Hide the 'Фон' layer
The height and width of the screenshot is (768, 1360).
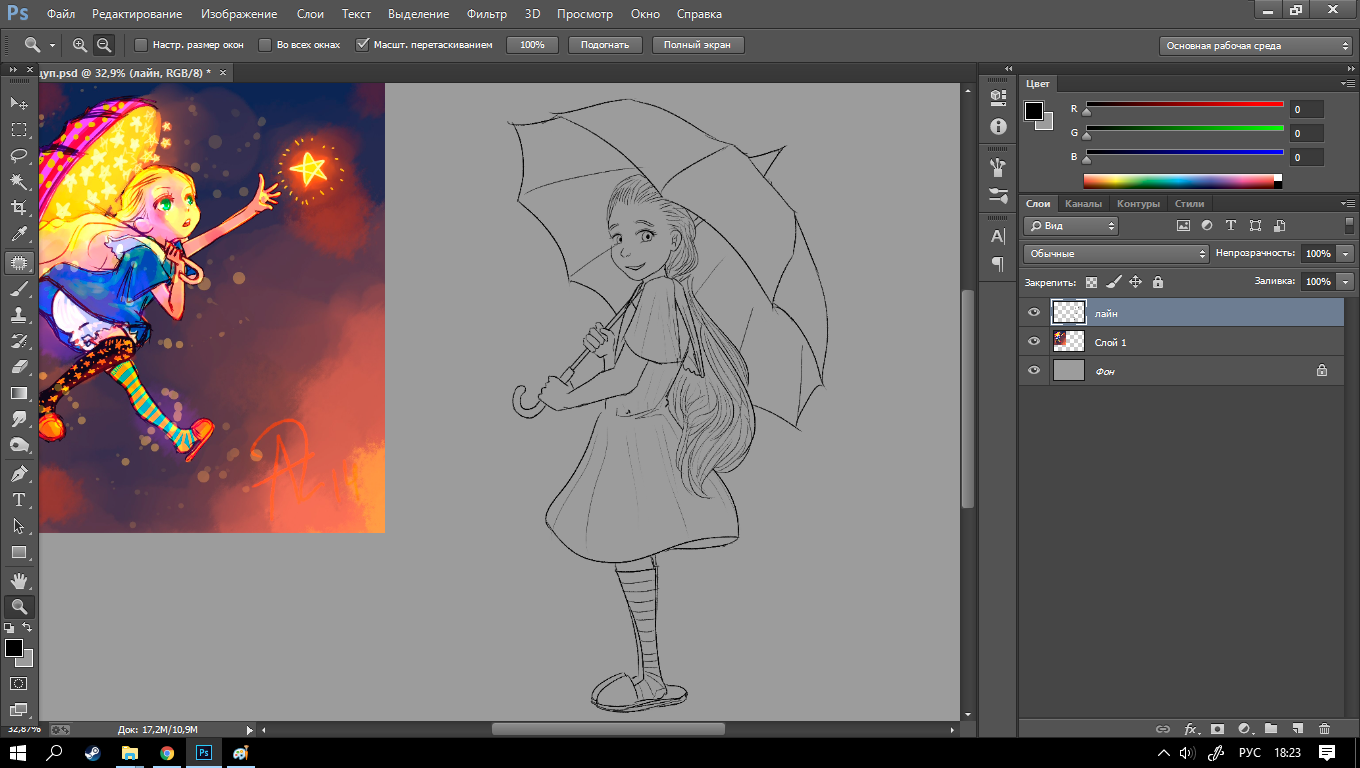1034,370
